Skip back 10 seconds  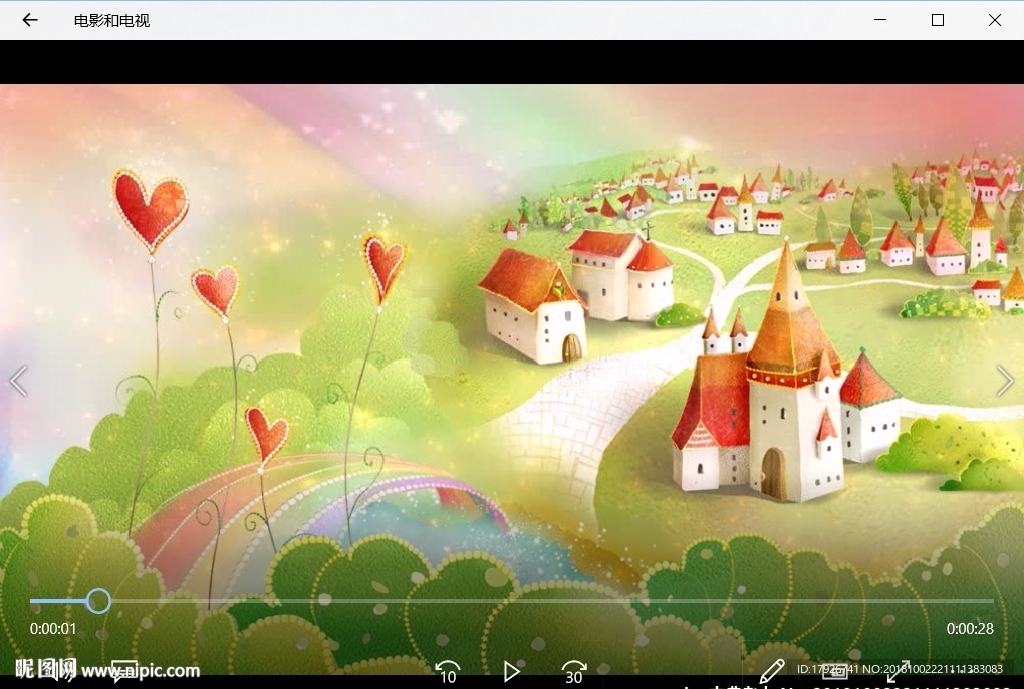coord(447,673)
